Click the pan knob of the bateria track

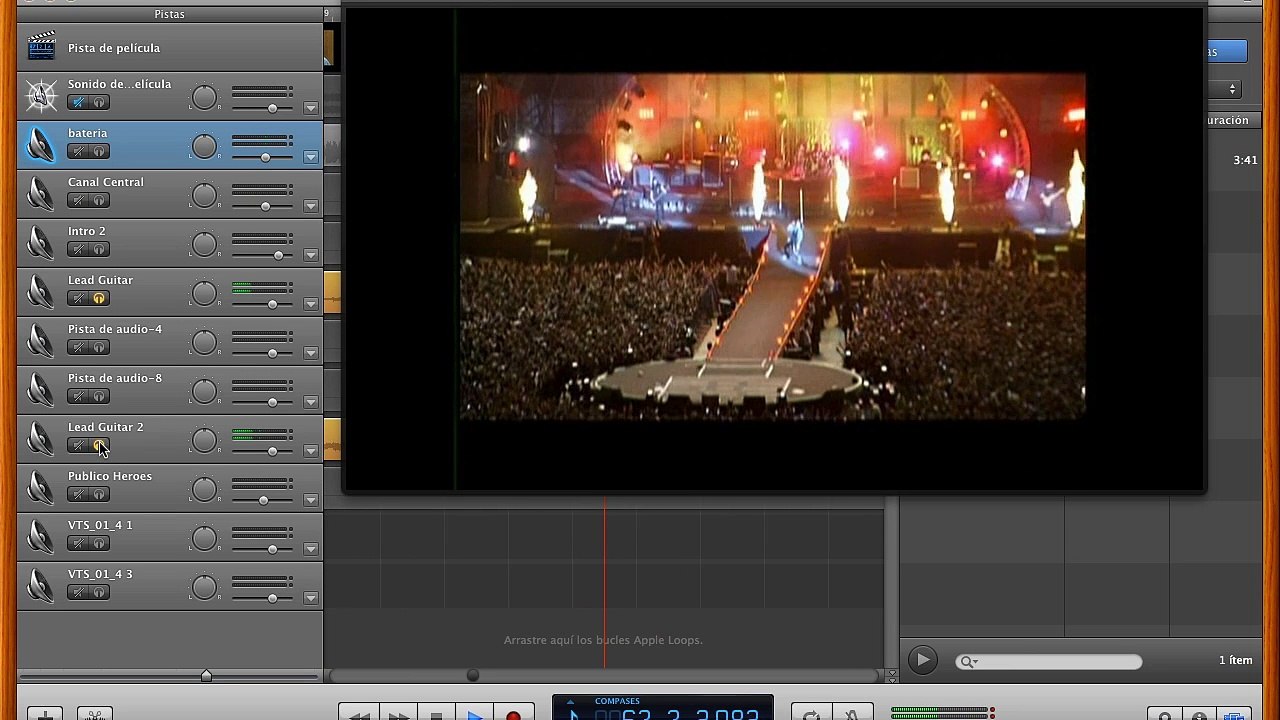click(x=204, y=146)
